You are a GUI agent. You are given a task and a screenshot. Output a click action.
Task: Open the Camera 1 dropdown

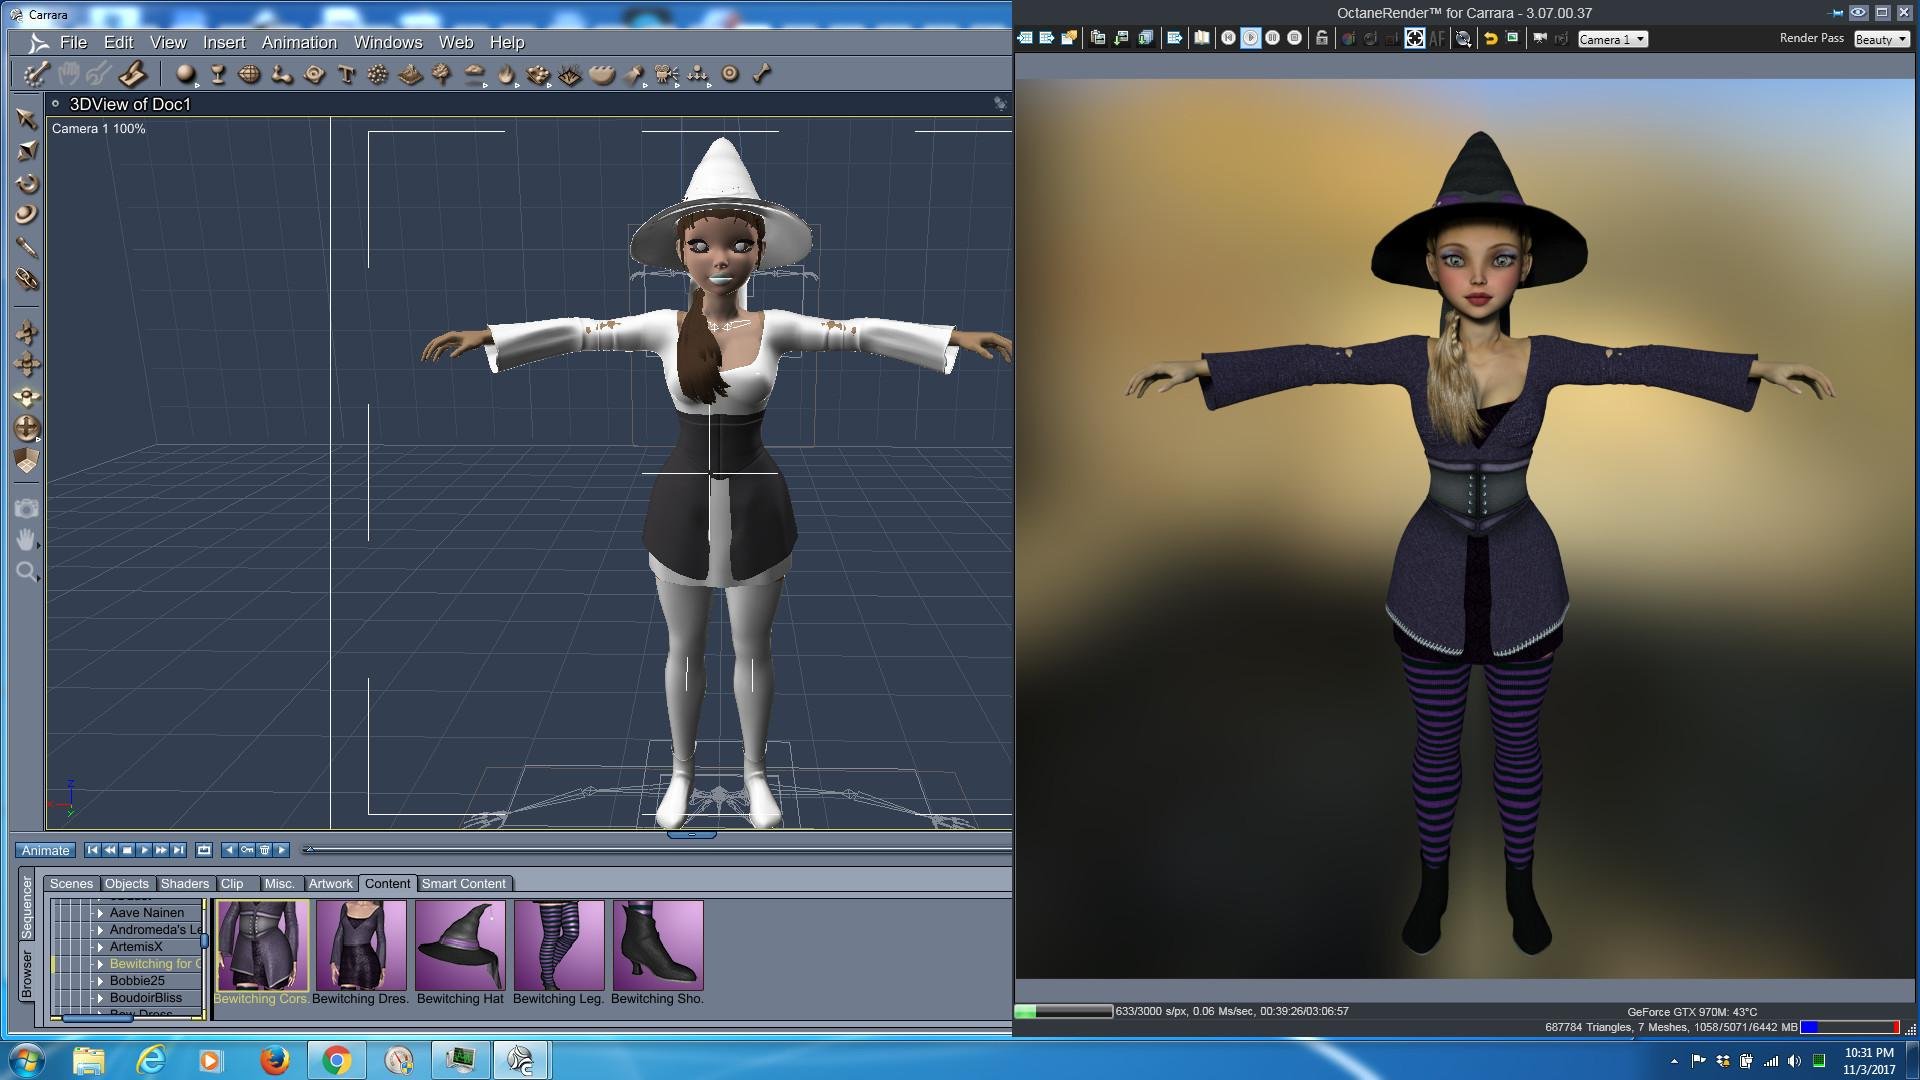click(1612, 39)
